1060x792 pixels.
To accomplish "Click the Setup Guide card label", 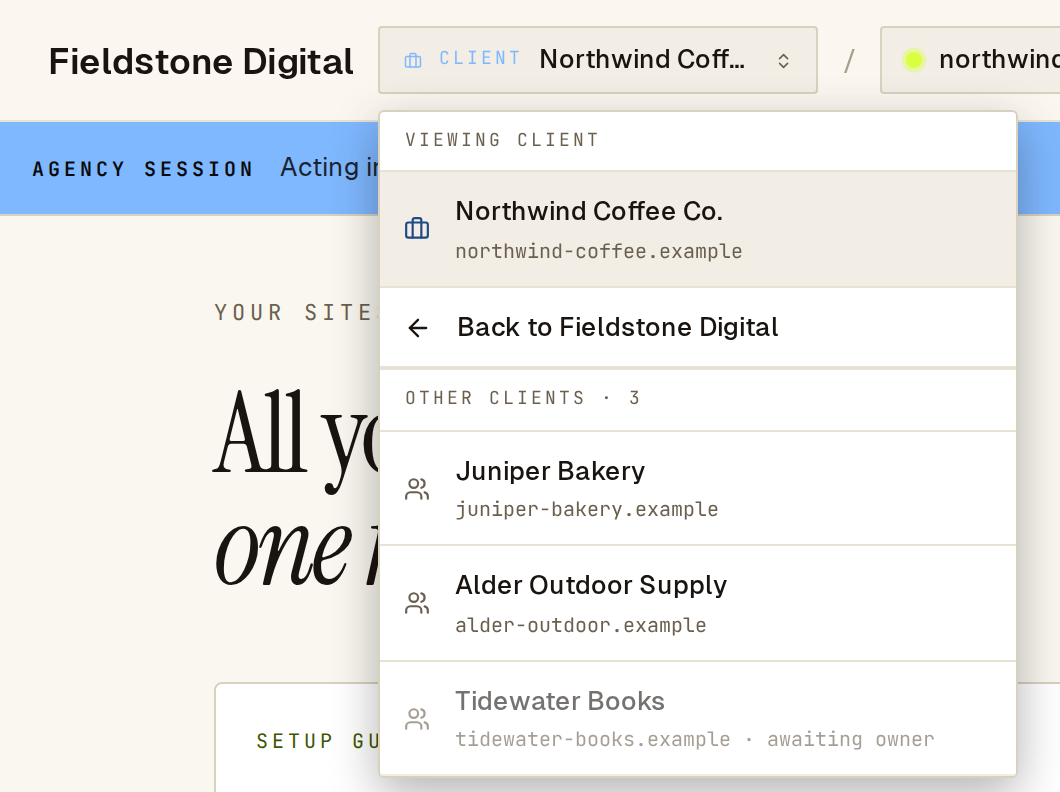I will (316, 741).
